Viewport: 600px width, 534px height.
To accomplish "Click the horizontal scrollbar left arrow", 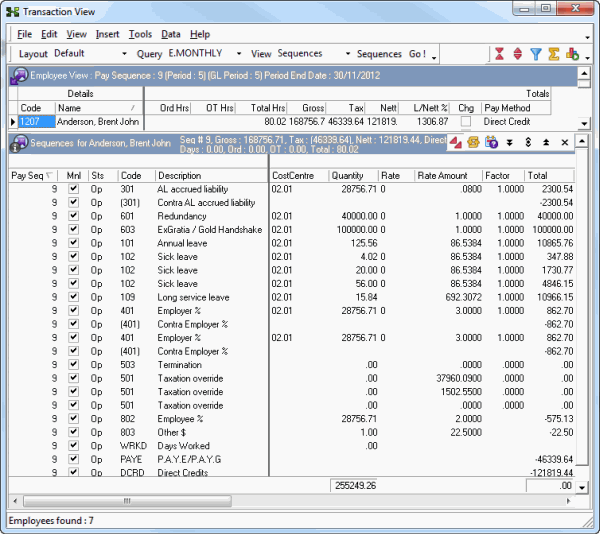I will (15, 501).
